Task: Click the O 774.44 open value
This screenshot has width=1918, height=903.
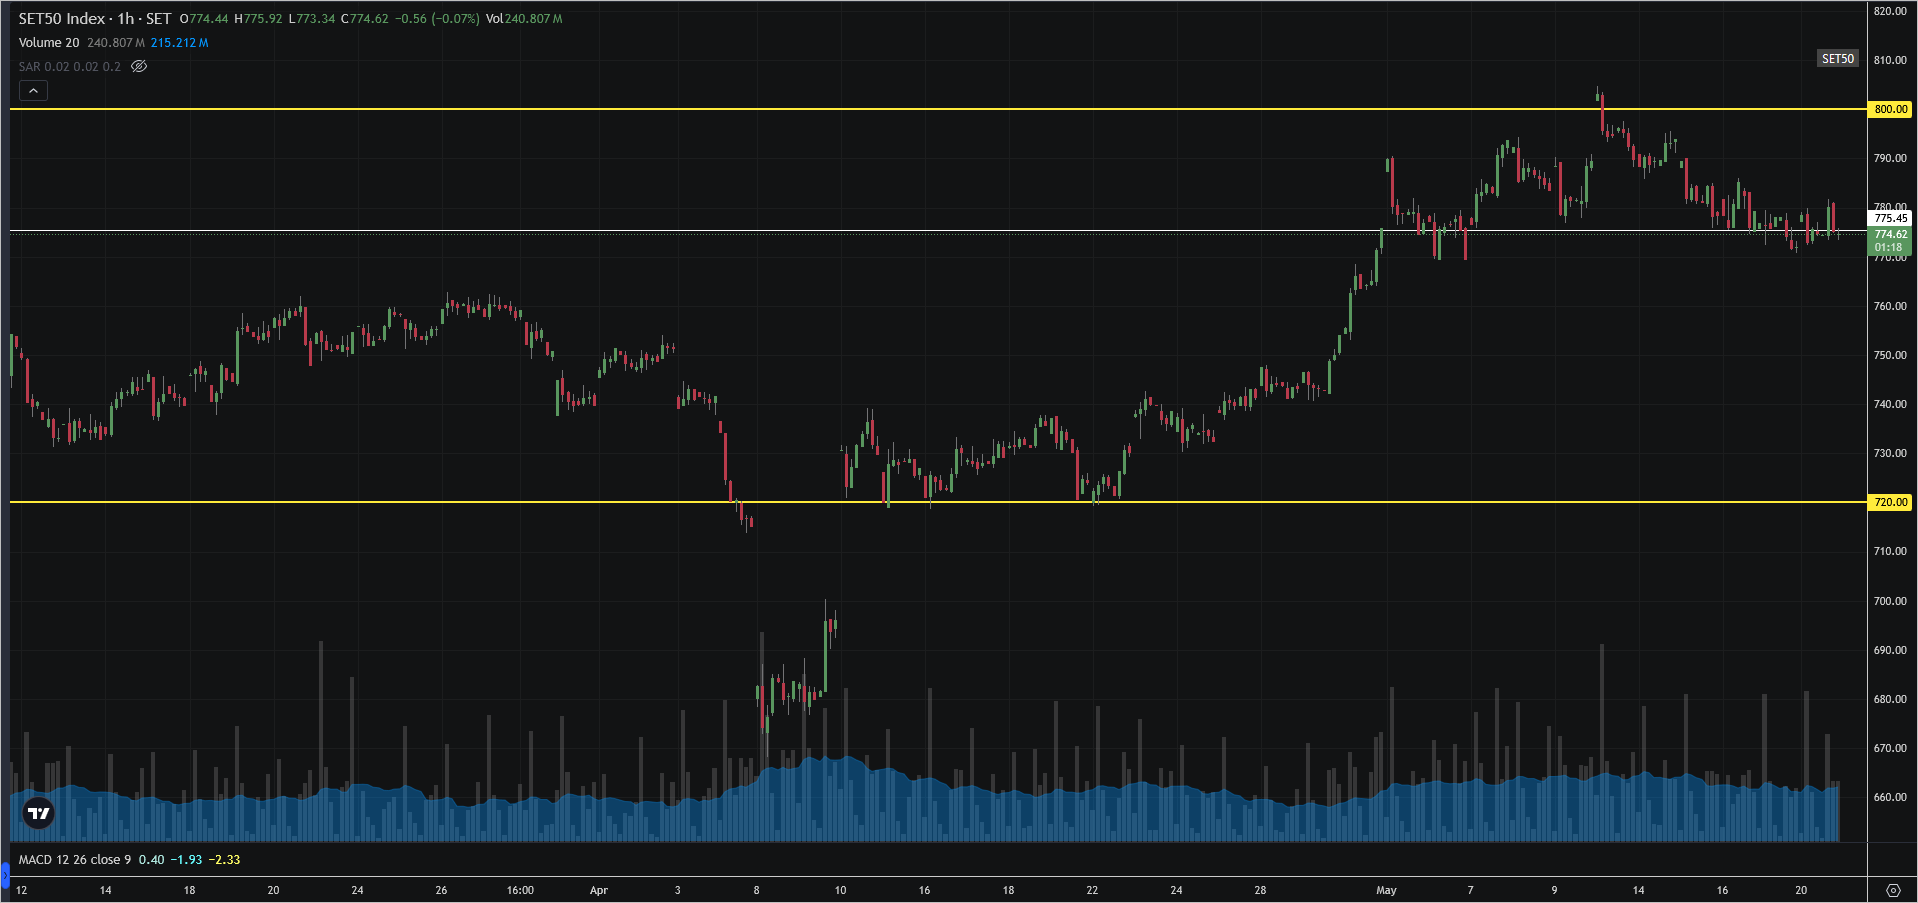Action: pyautogui.click(x=204, y=19)
